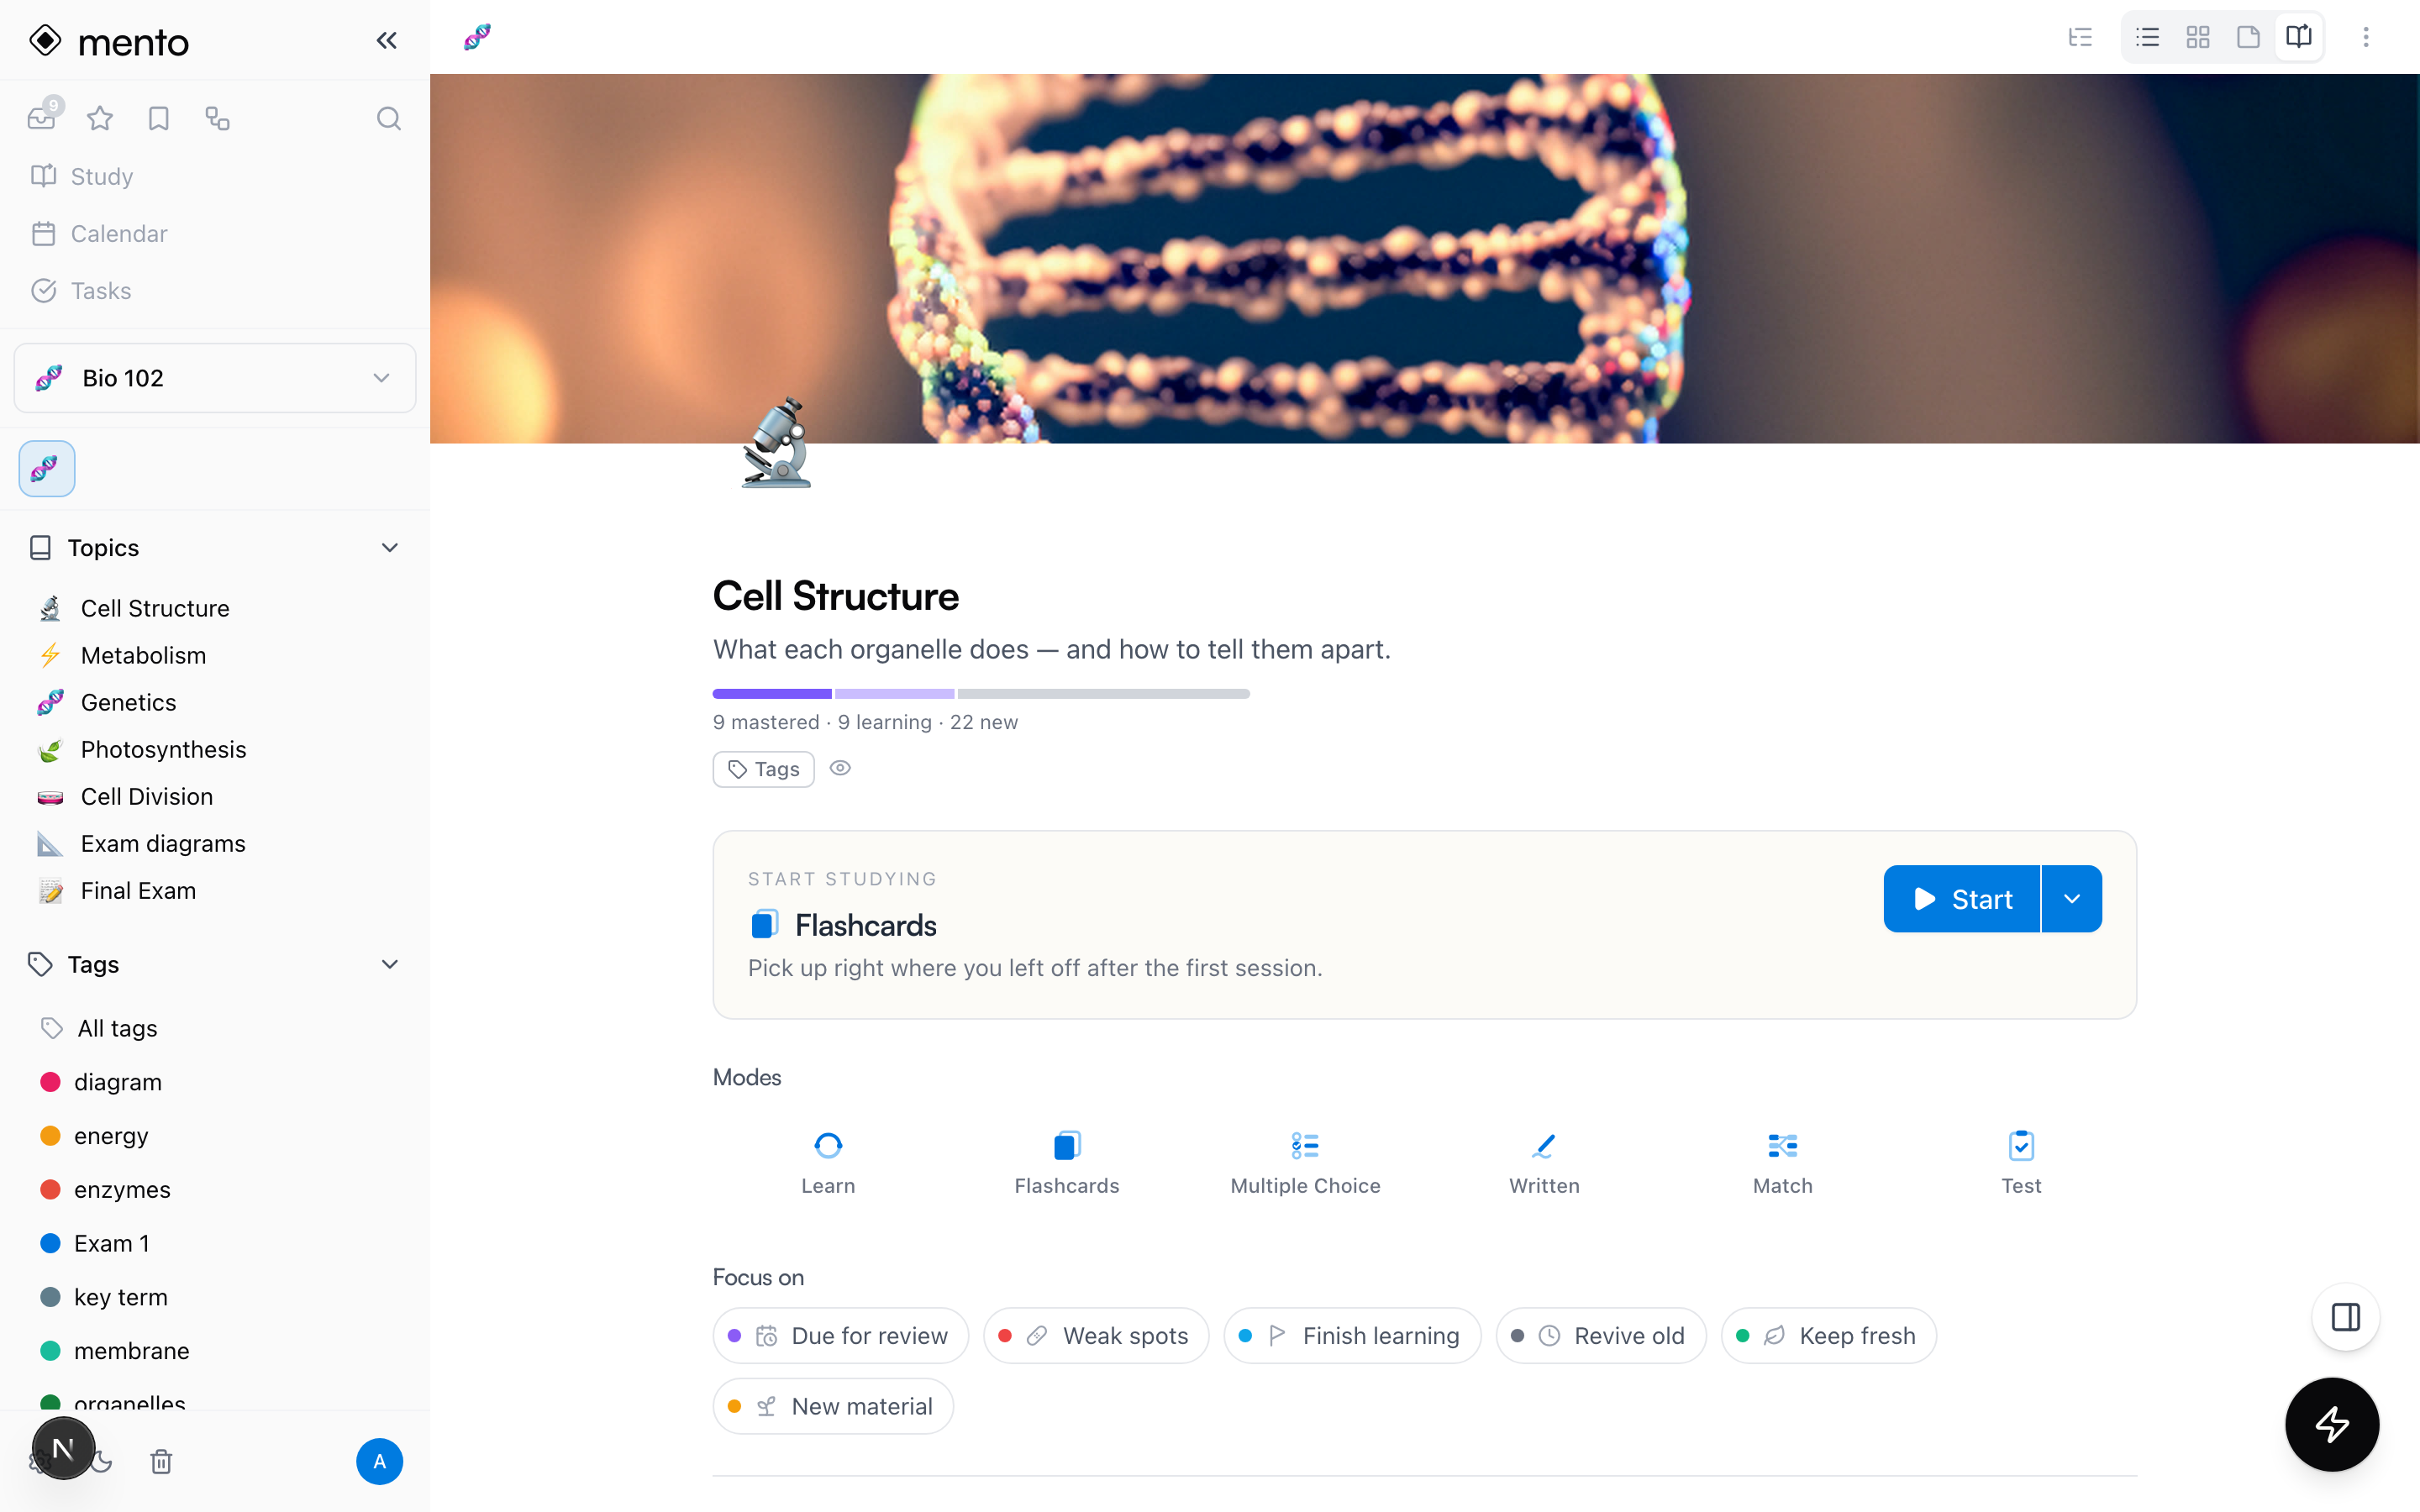This screenshot has height=1512, width=2420.
Task: Open the Bio 102 course dropdown
Action: [x=215, y=378]
